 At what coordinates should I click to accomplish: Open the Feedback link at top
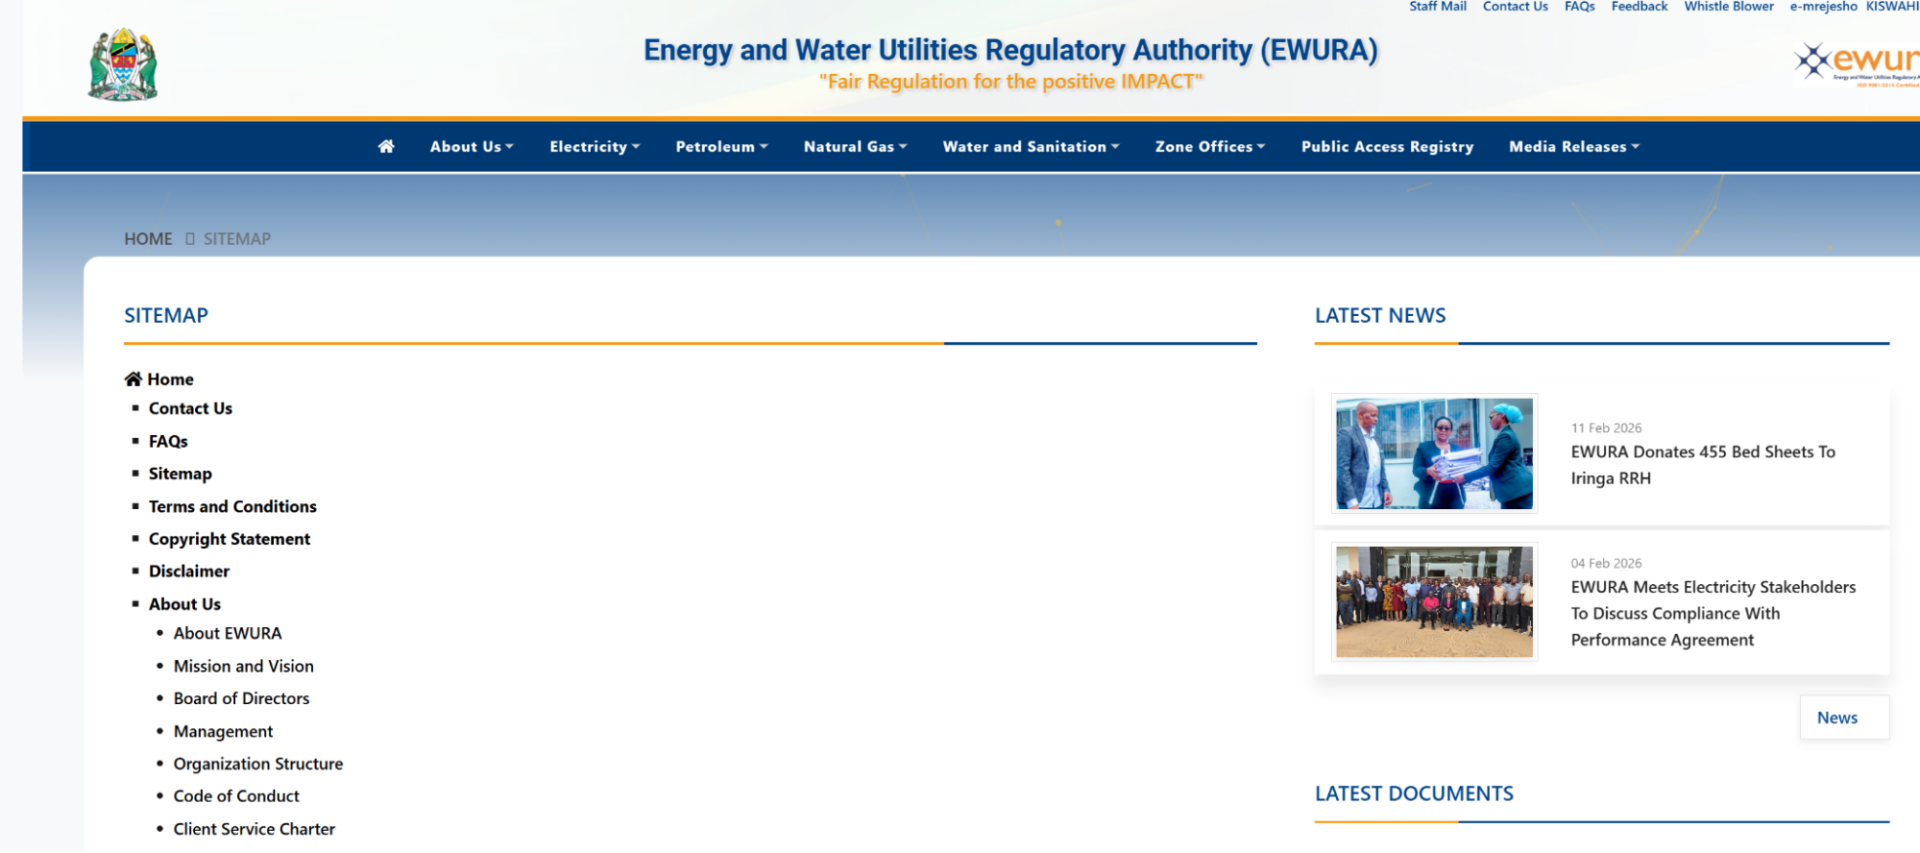(1639, 7)
